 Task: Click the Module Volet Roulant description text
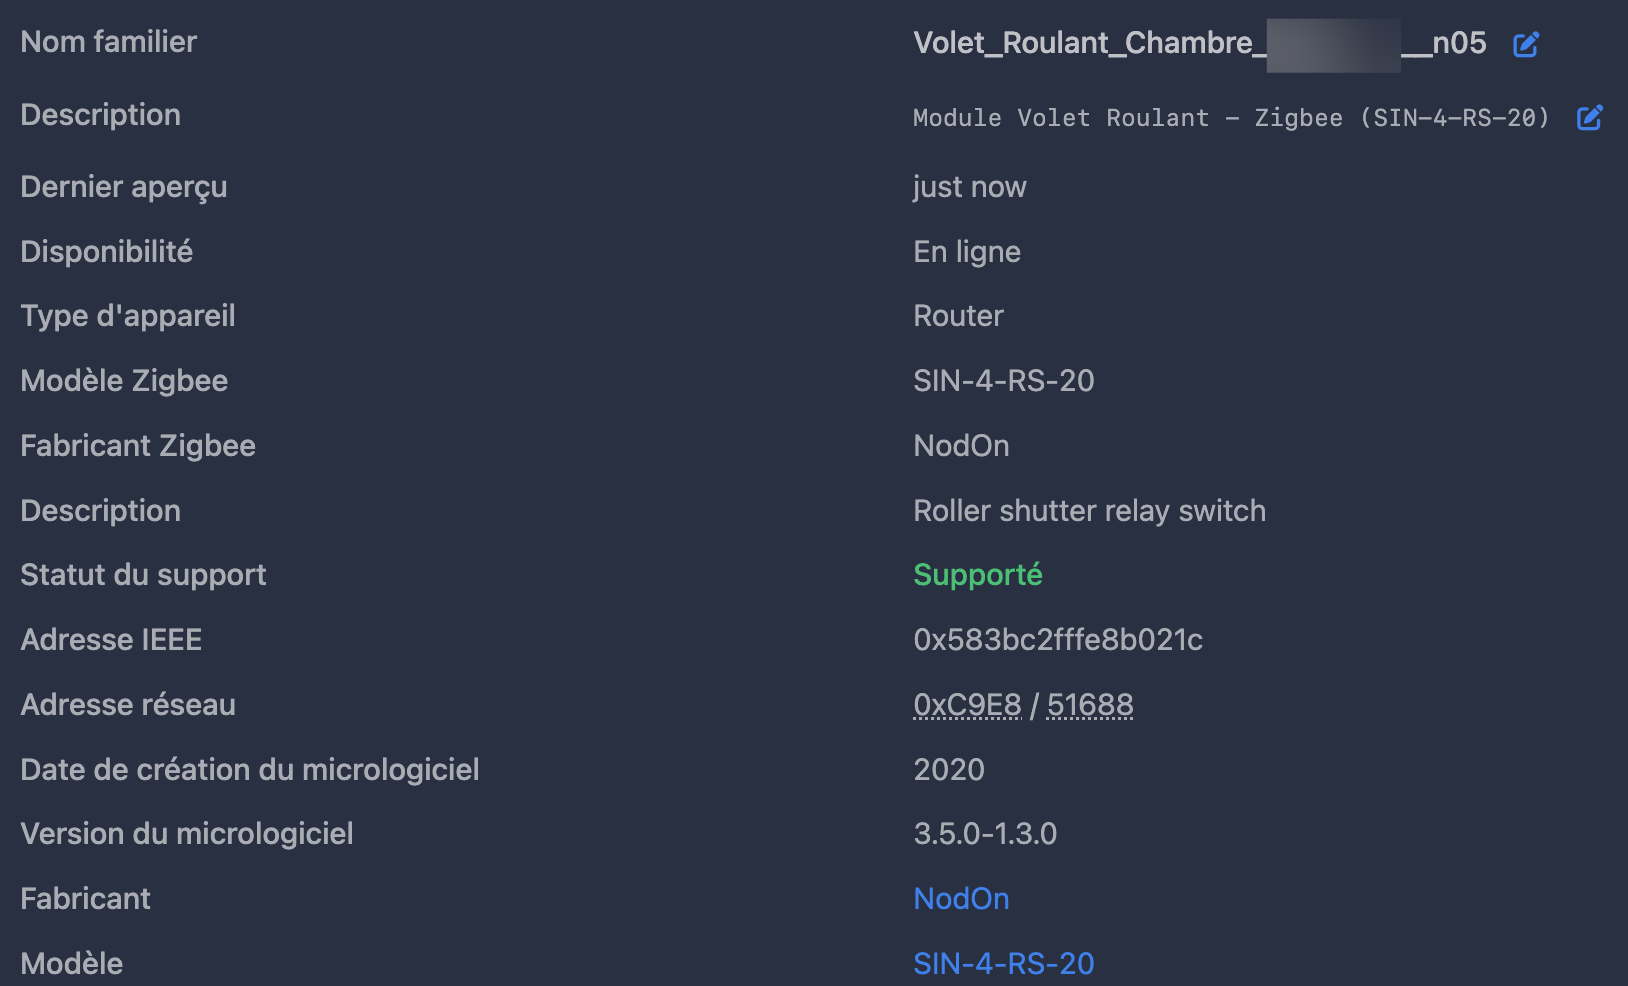click(x=1231, y=118)
